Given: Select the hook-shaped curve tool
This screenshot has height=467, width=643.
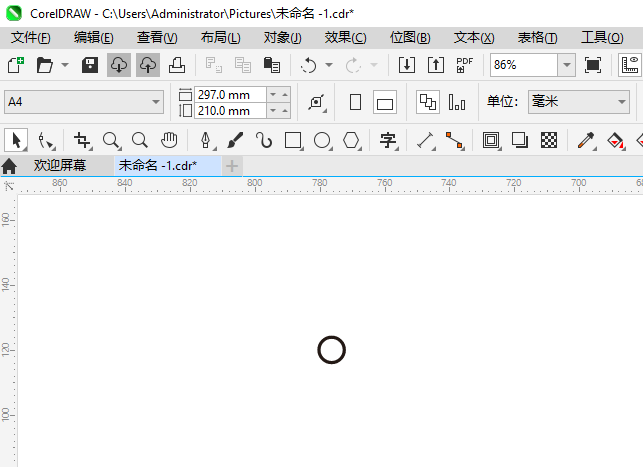Looking at the screenshot, I should [264, 140].
